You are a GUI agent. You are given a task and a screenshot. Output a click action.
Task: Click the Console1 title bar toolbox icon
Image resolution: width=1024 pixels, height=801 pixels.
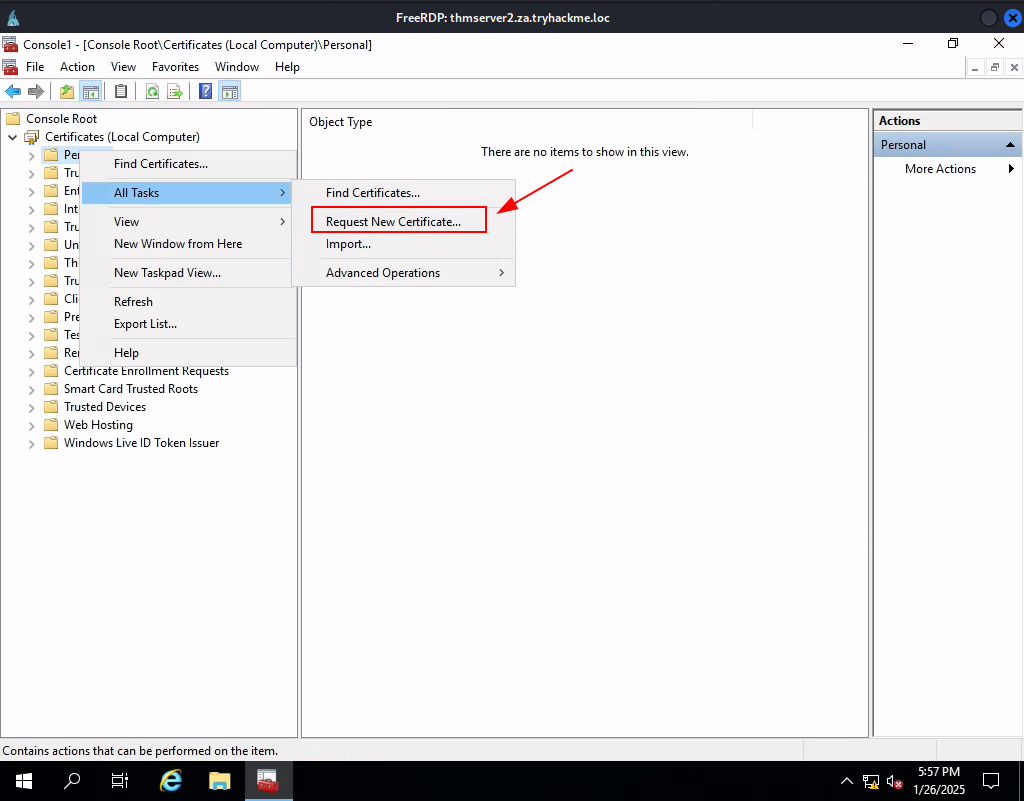point(10,44)
